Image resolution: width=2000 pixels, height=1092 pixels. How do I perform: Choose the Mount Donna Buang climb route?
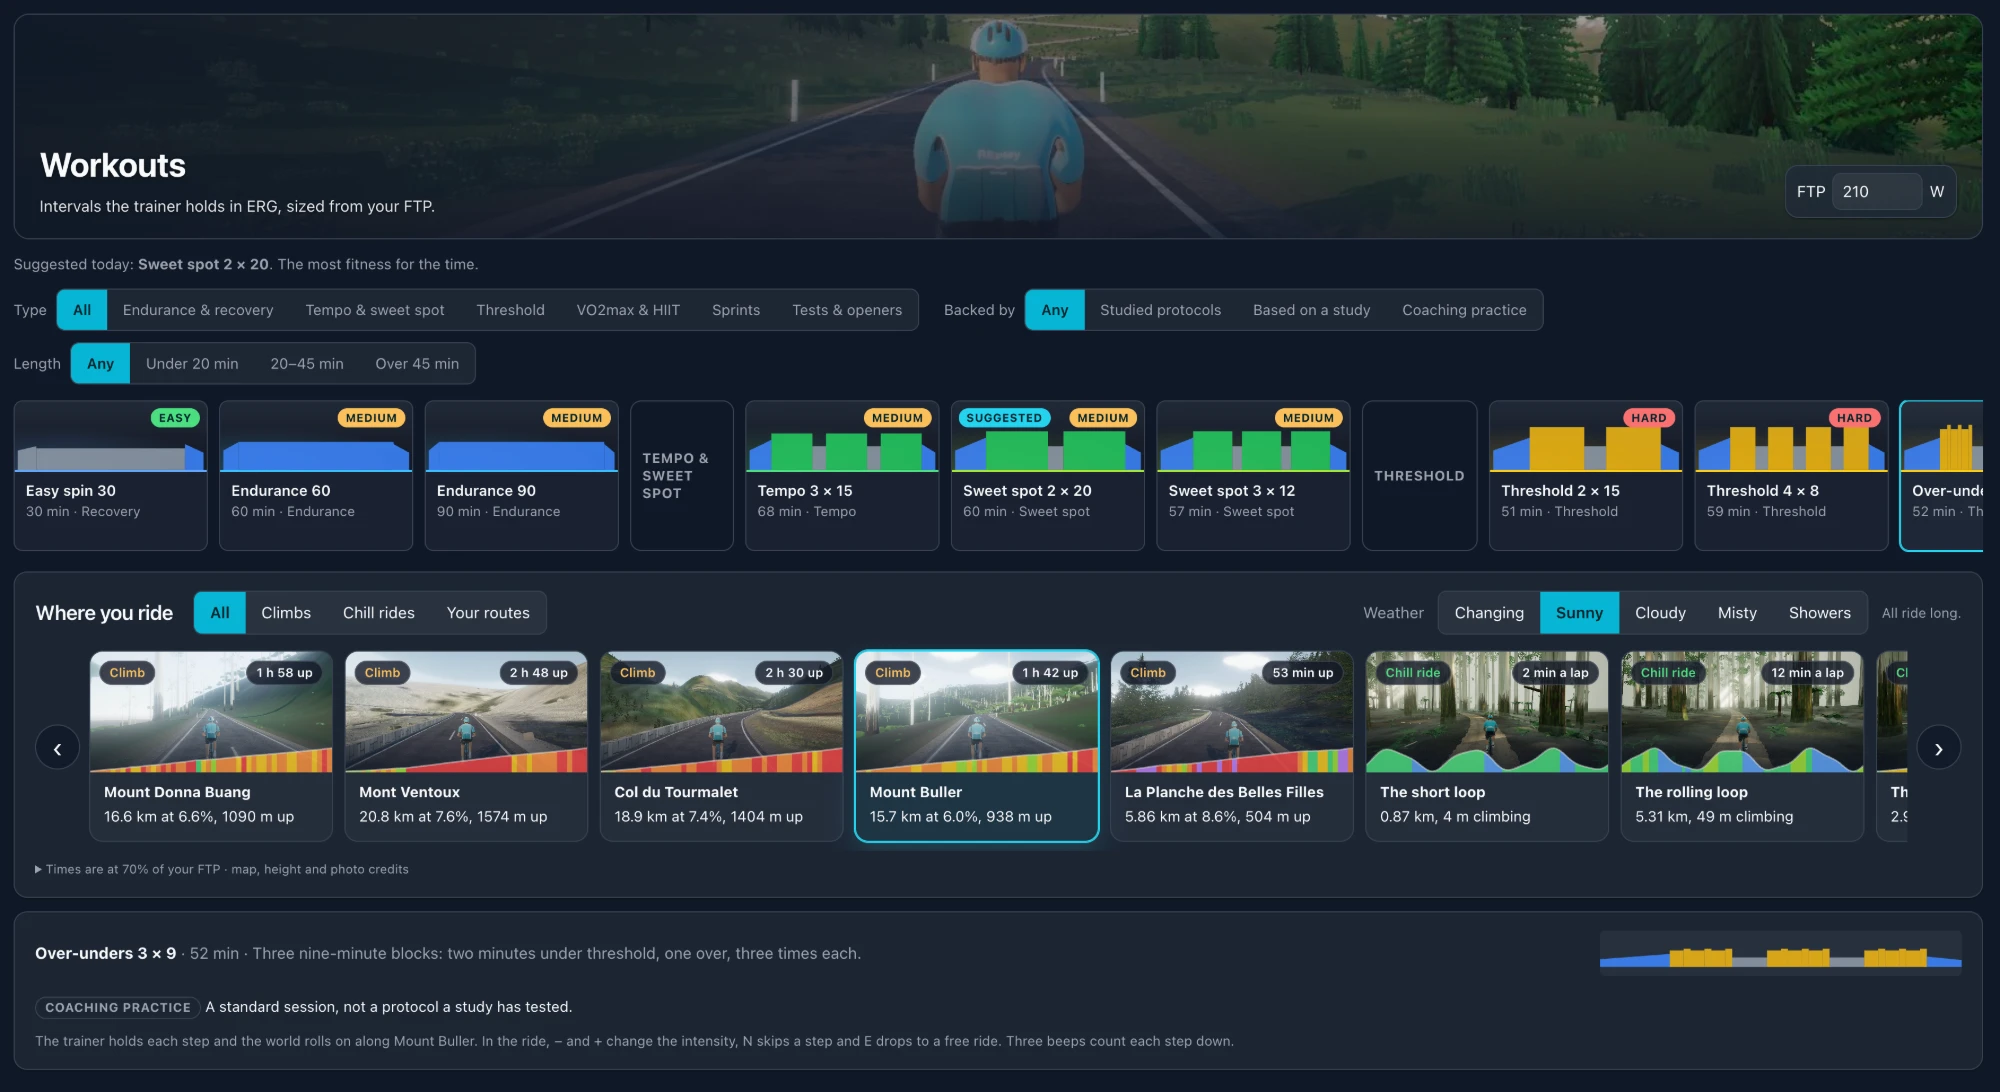[x=211, y=746]
